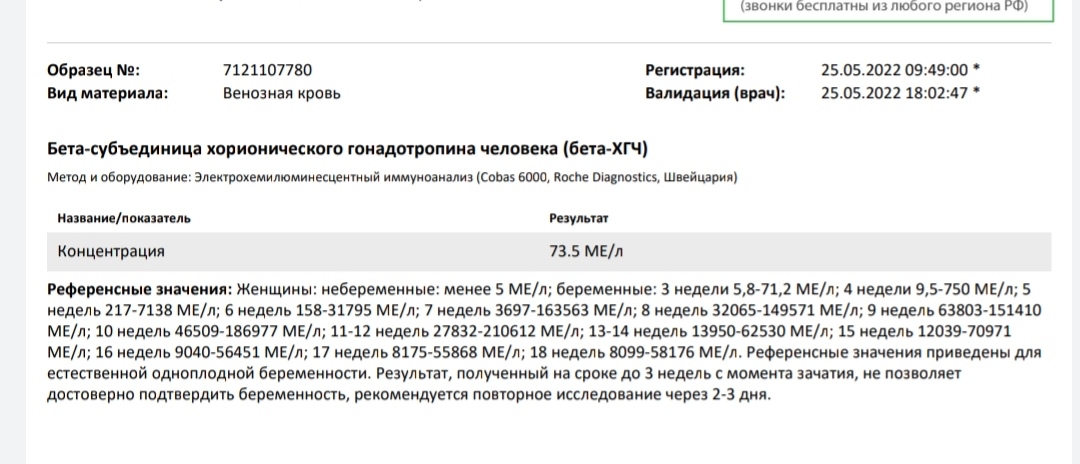Screen dimensions: 1080x464
Task: Click the "Результат" column header
Action: pyautogui.click(x=579, y=217)
